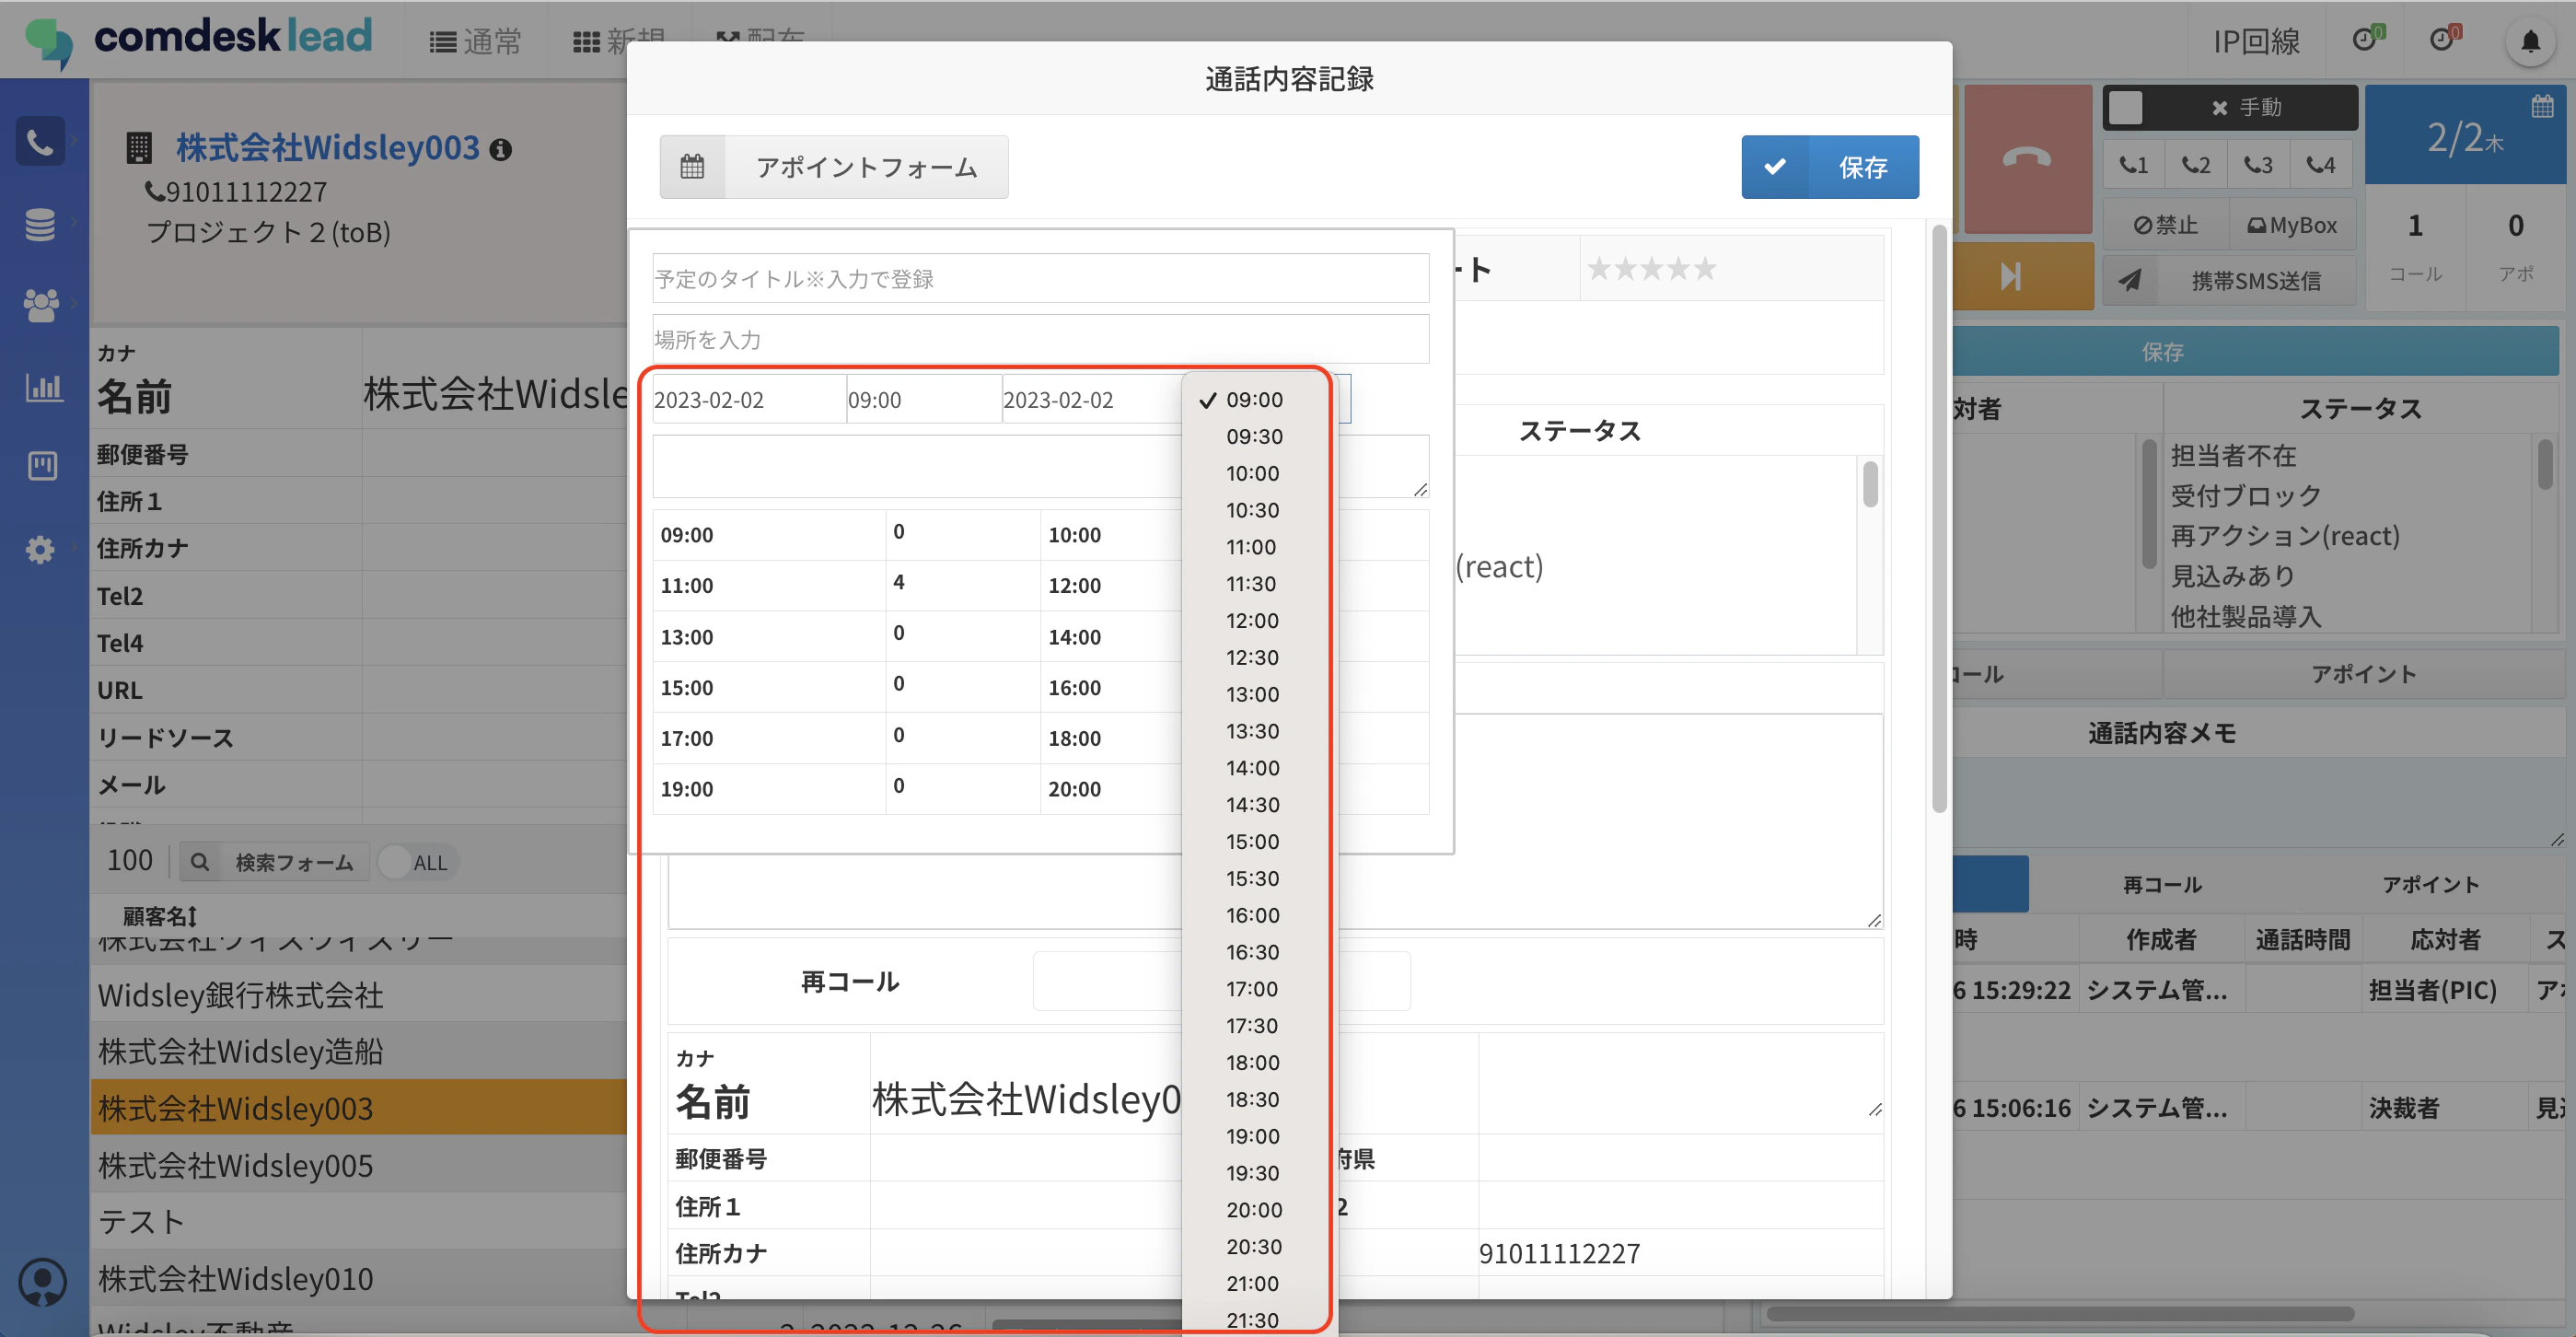The width and height of the screenshot is (2576, 1337).
Task: Toggle the ALL switch
Action: click(418, 862)
